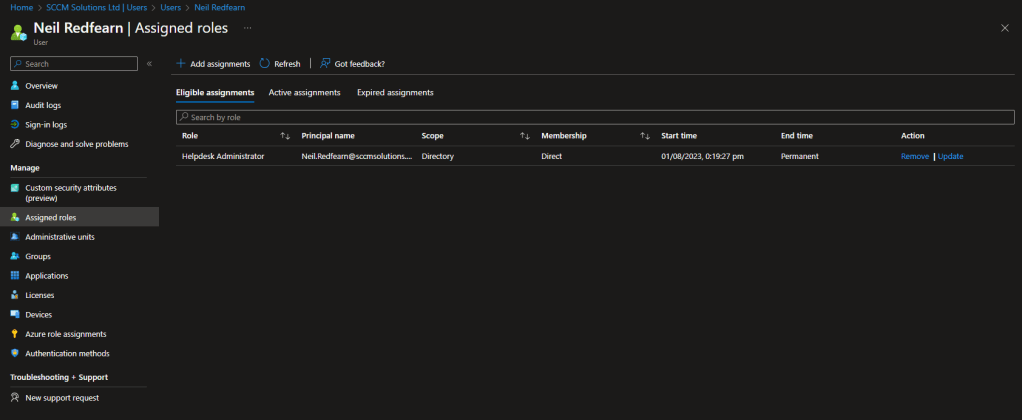This screenshot has height=420, width=1022.
Task: Select the Groups icon in sidebar
Action: coord(15,256)
